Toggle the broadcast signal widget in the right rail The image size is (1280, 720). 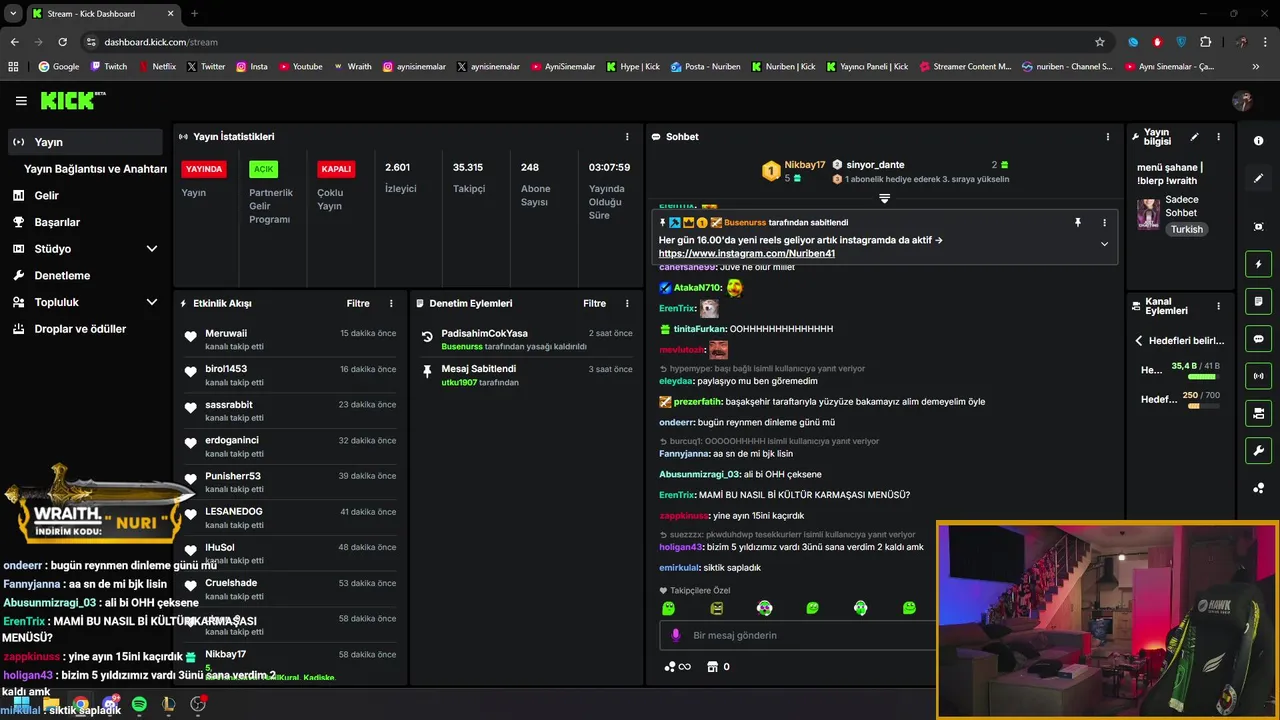[x=1258, y=376]
